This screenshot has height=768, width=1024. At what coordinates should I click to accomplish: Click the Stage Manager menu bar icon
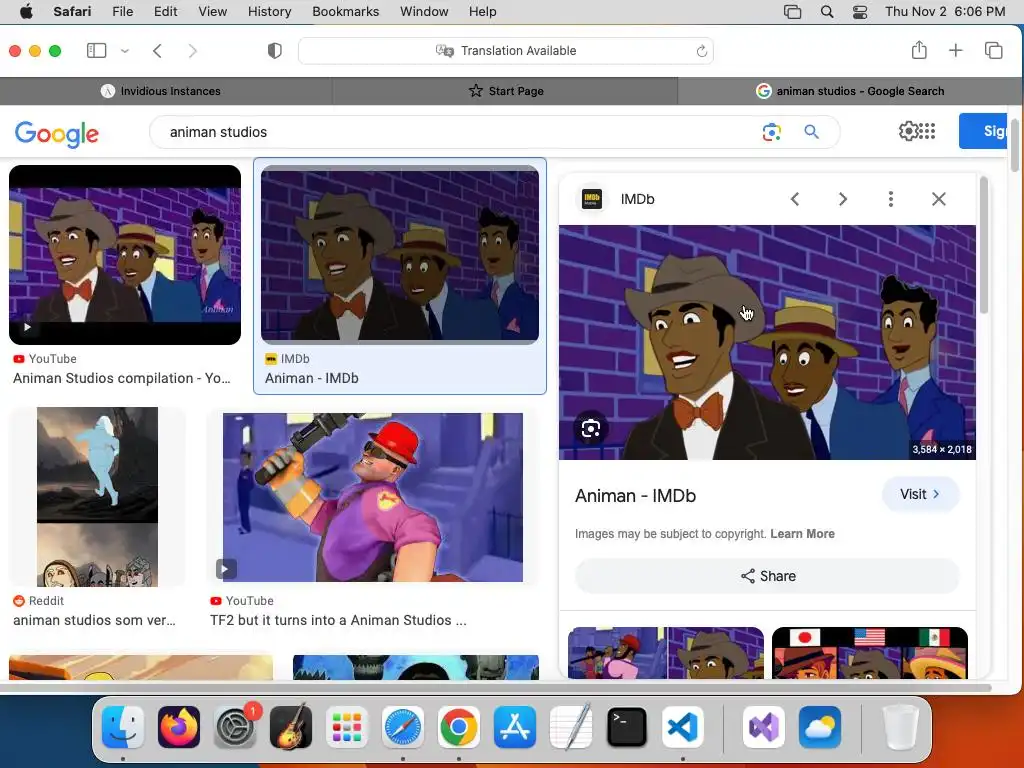(x=792, y=12)
